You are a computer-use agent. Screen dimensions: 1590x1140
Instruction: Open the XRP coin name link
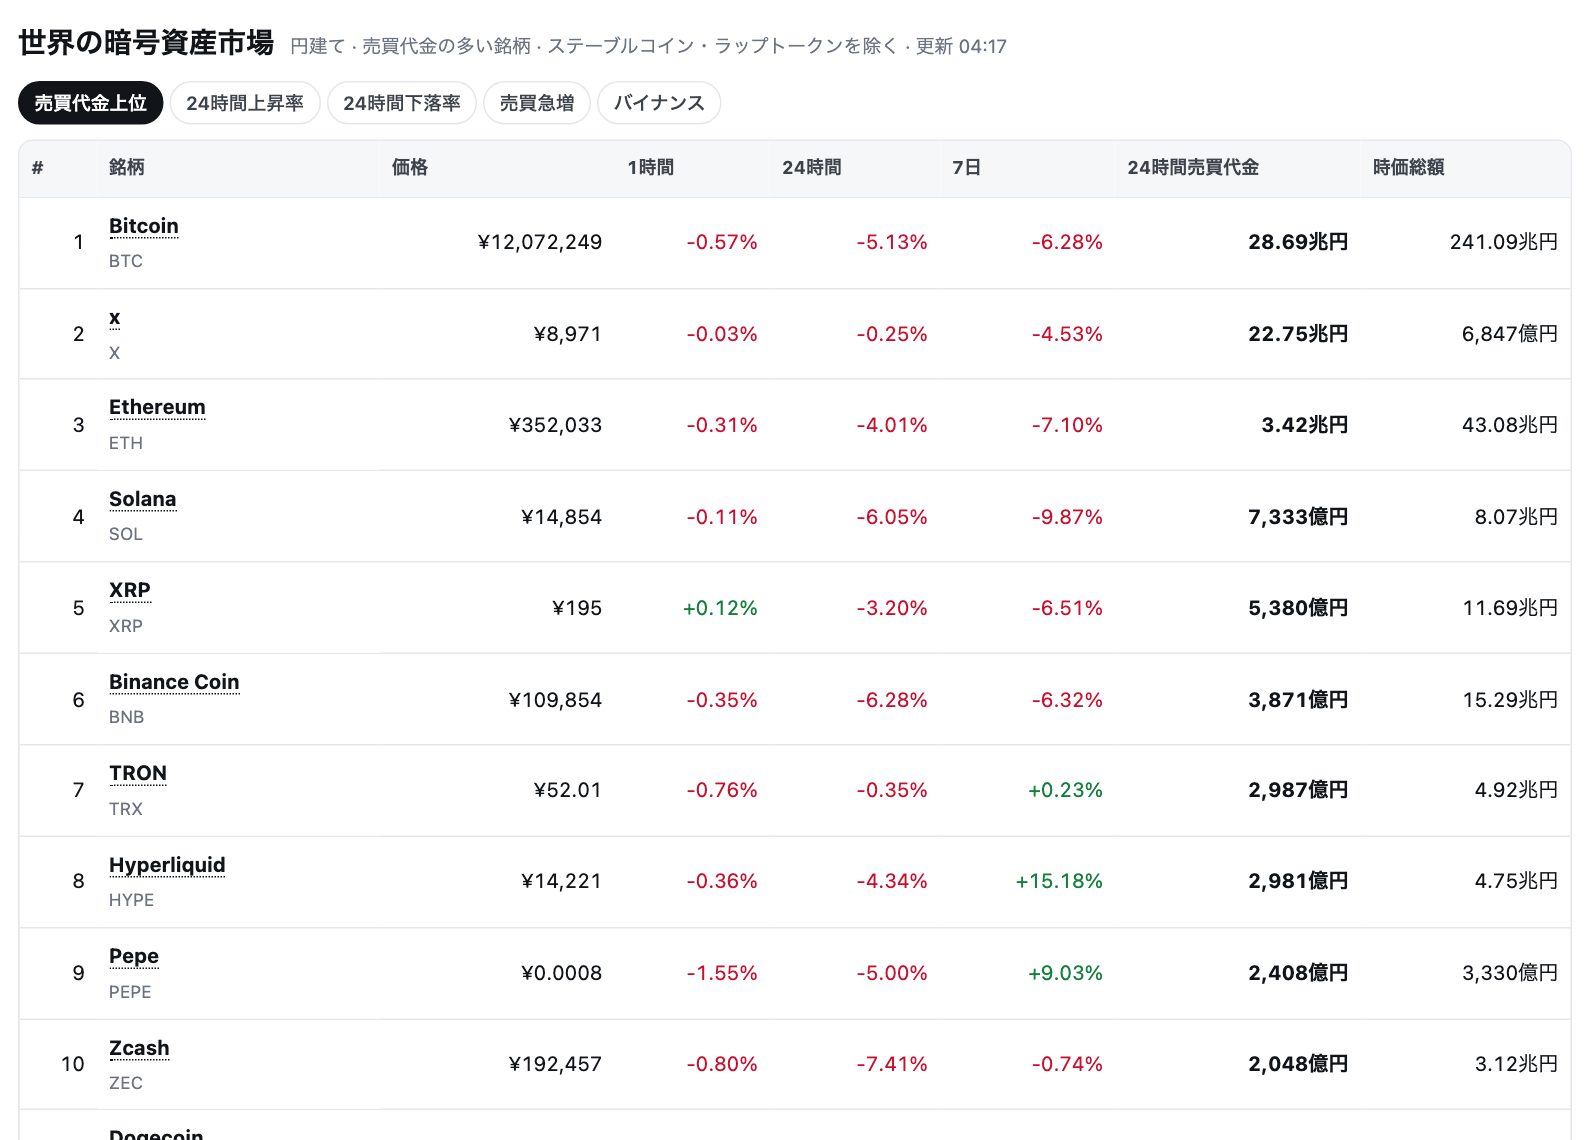pyautogui.click(x=130, y=590)
